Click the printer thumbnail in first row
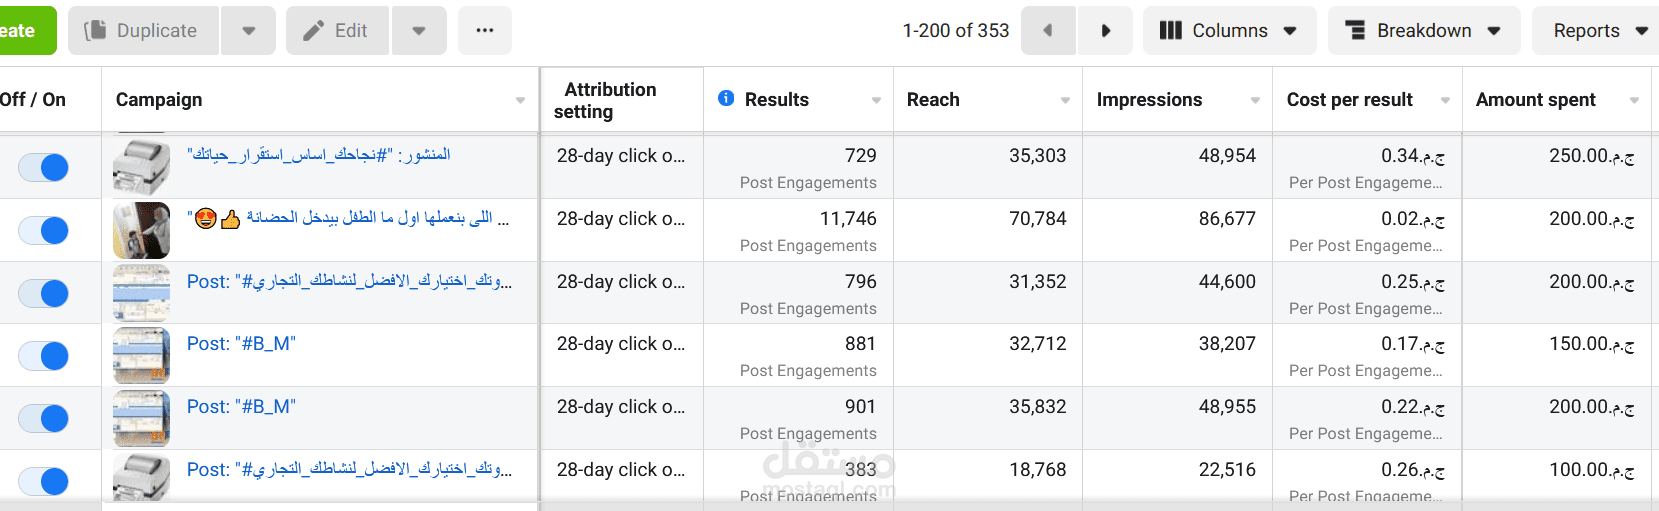Image resolution: width=1659 pixels, height=511 pixels. click(141, 167)
